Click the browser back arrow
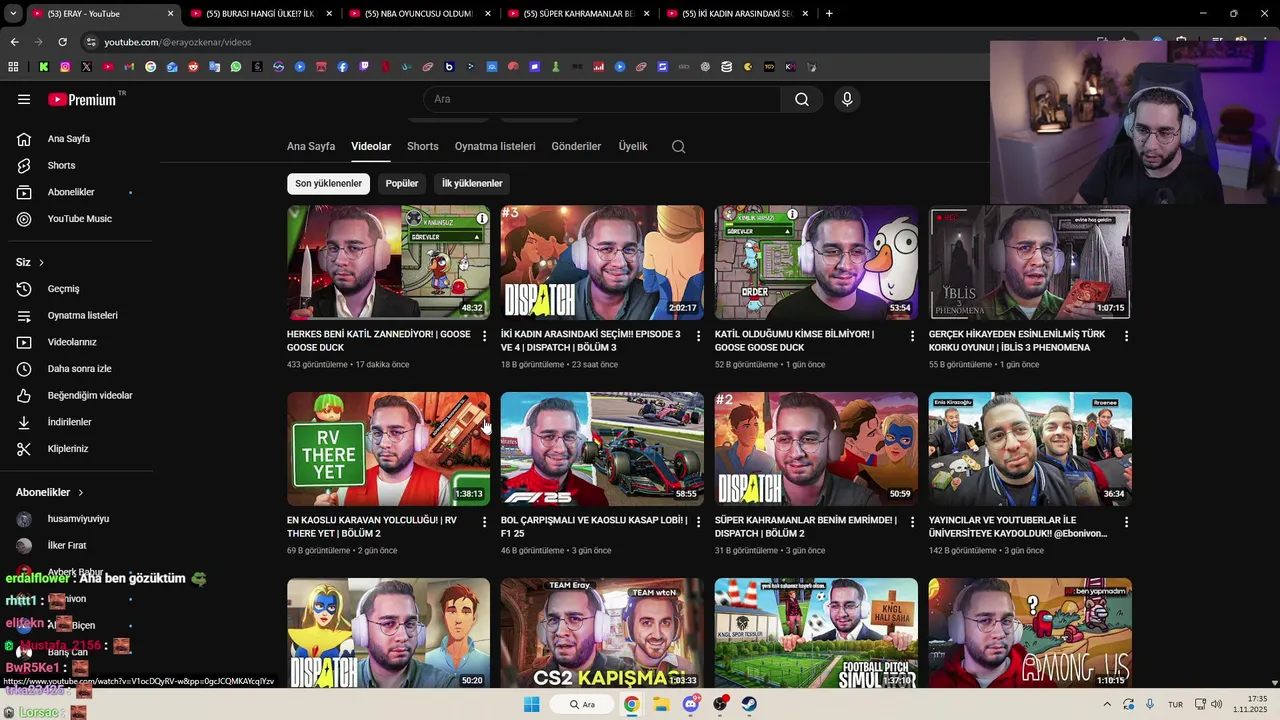The image size is (1280, 720). 14,42
